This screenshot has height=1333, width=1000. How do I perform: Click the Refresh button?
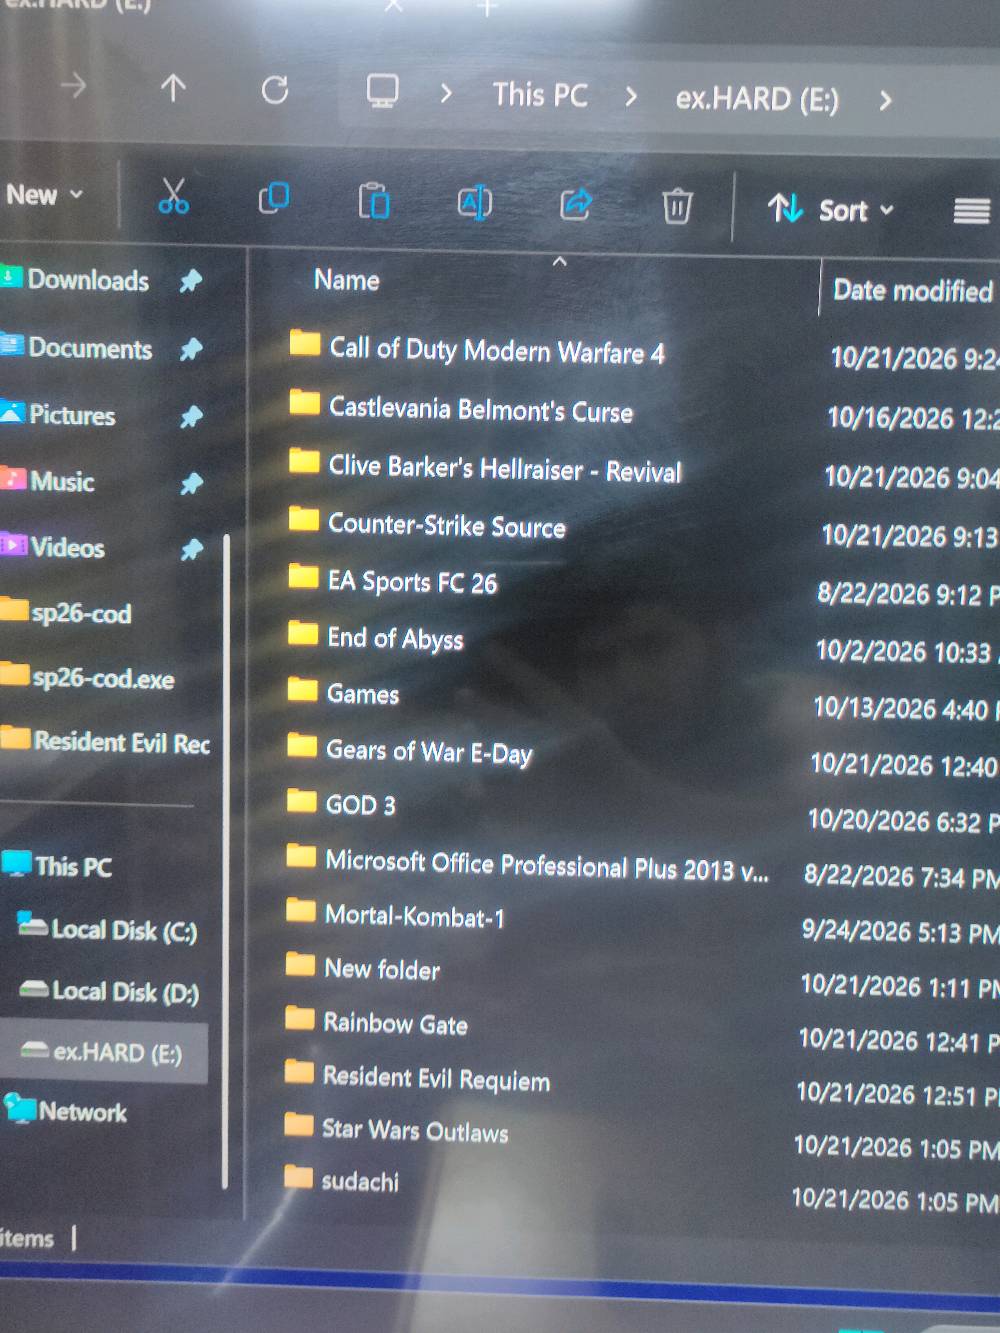tap(275, 91)
